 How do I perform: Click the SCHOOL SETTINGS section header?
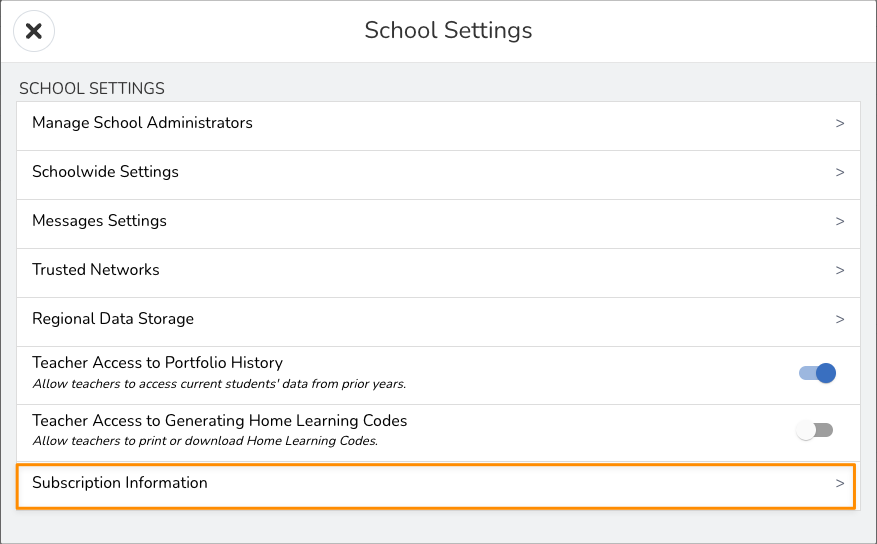[92, 89]
